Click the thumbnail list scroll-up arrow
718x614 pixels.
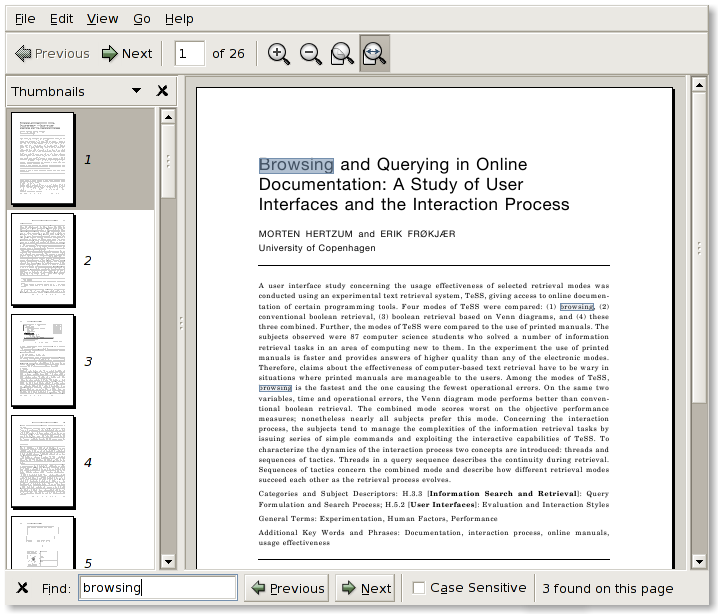pyautogui.click(x=169, y=117)
